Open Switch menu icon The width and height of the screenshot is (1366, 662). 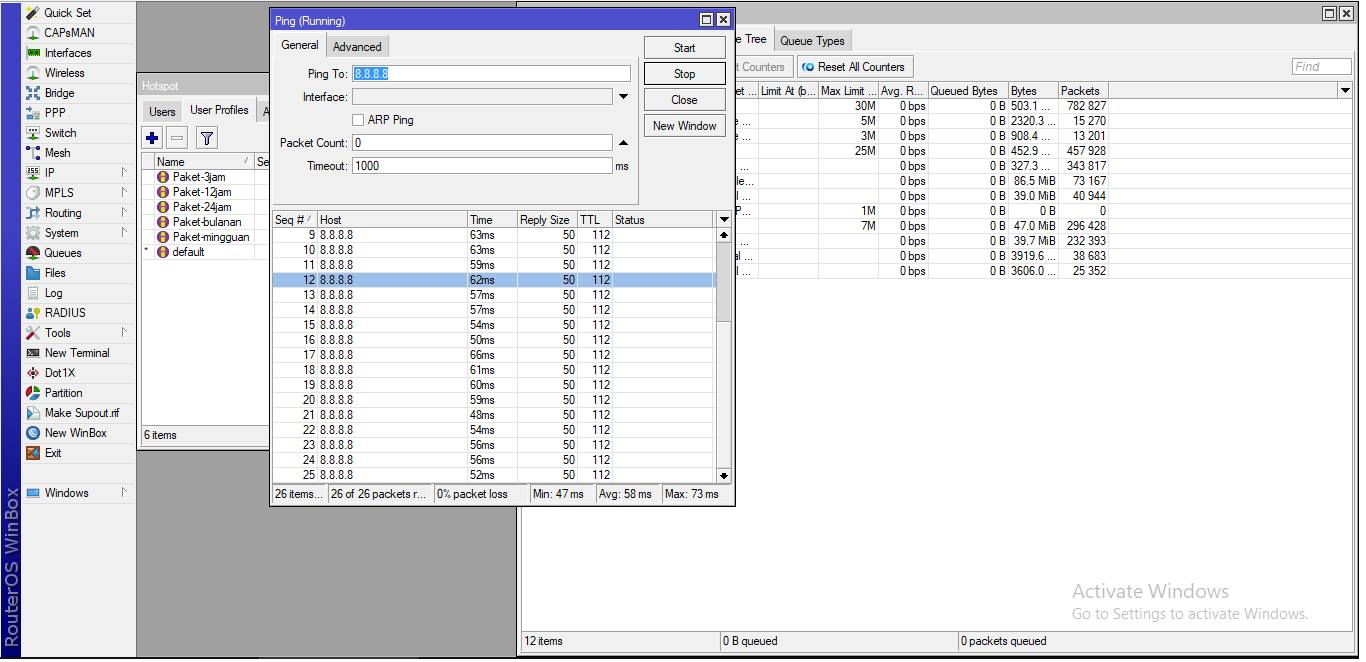[34, 133]
